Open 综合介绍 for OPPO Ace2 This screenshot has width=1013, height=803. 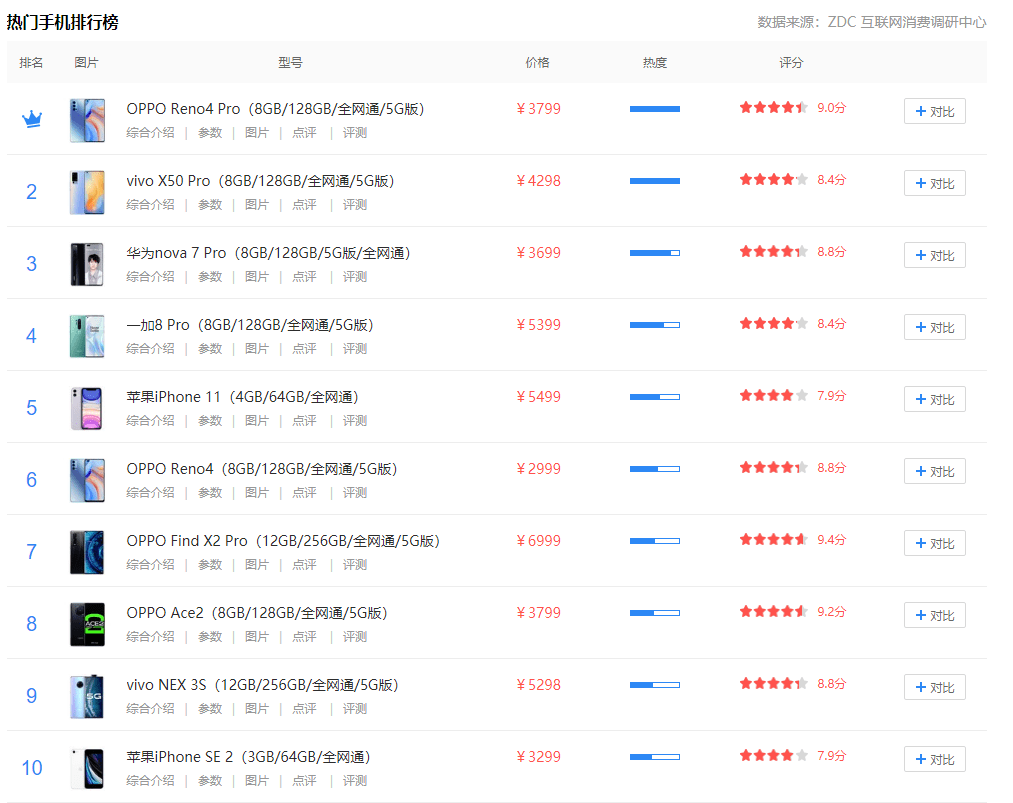pyautogui.click(x=150, y=637)
